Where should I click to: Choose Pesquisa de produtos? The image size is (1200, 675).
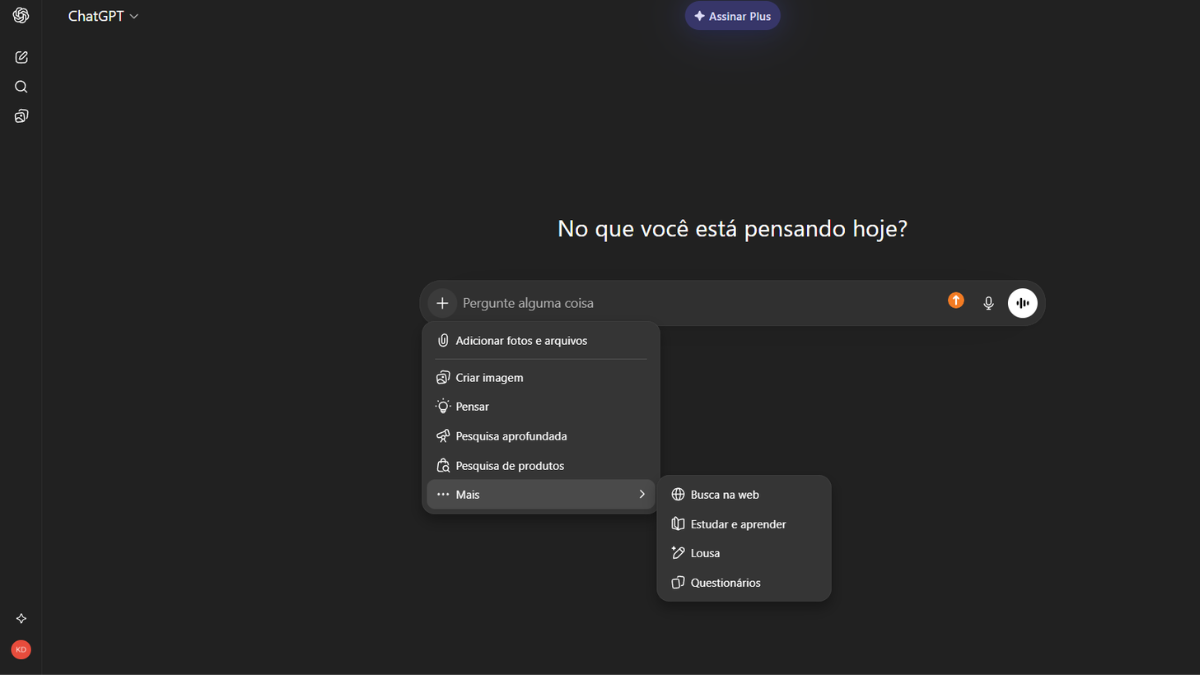[508, 465]
